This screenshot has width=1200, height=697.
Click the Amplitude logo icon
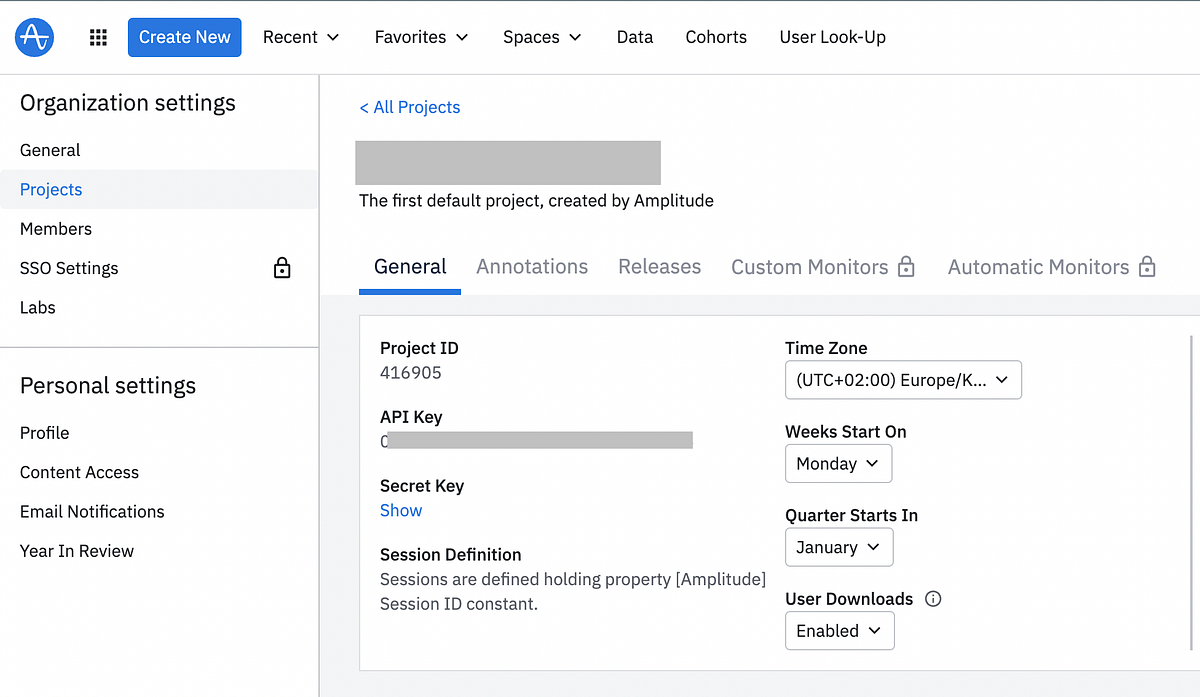tap(33, 36)
